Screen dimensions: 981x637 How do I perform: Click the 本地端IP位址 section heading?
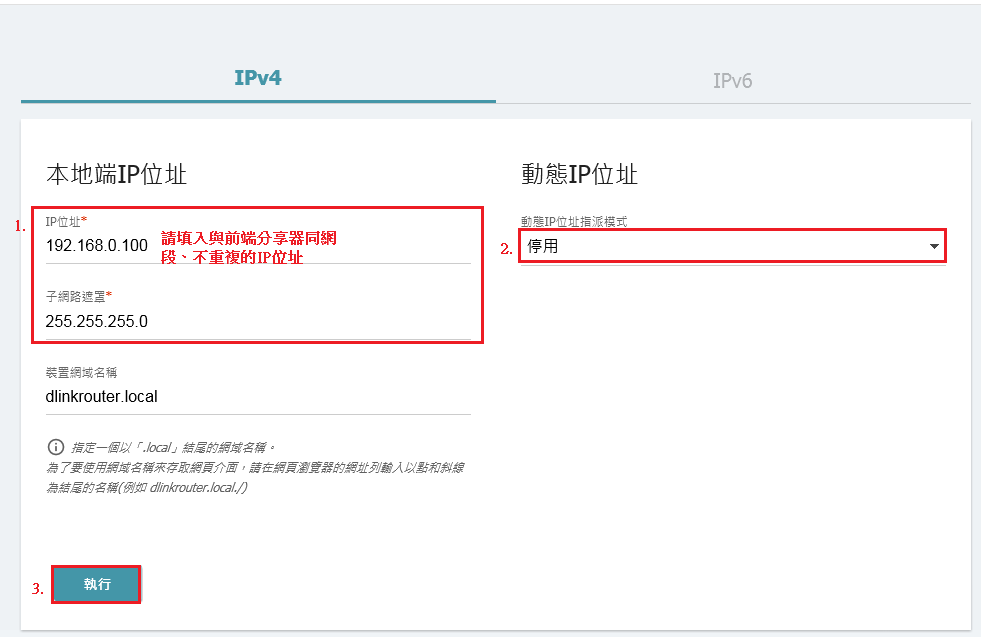pyautogui.click(x=116, y=174)
